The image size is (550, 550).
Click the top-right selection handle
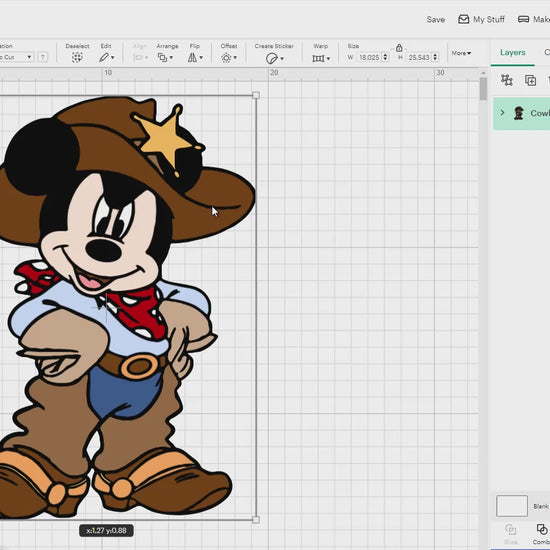[x=256, y=95]
